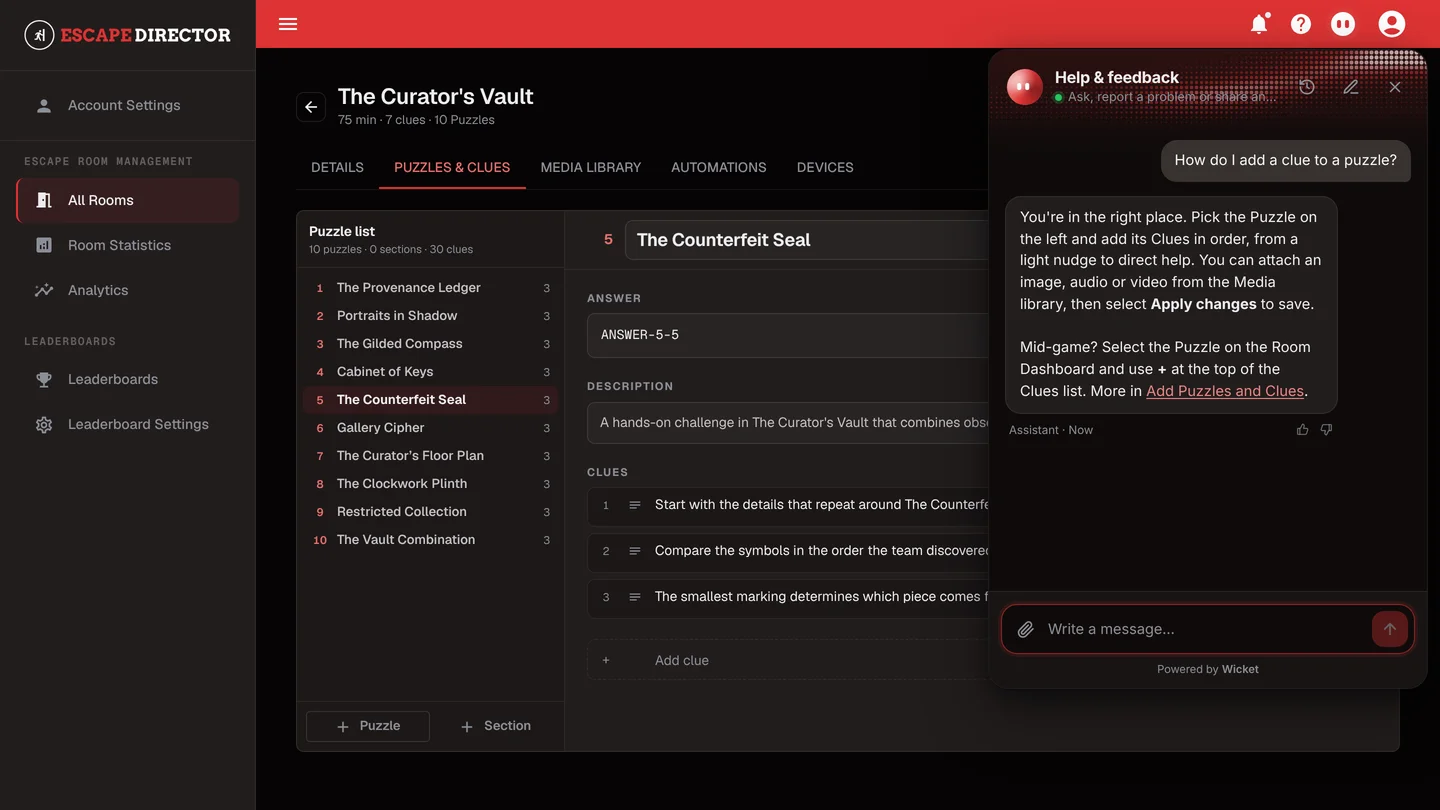Click the help question mark icon
Viewport: 1440px width, 810px height.
coord(1301,24)
